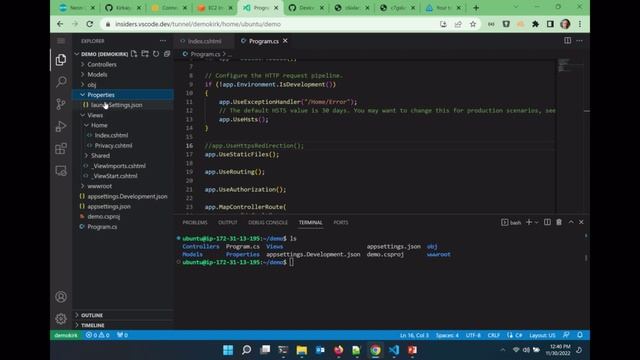
Task: Select the Terminal panel tab
Action: click(310, 222)
